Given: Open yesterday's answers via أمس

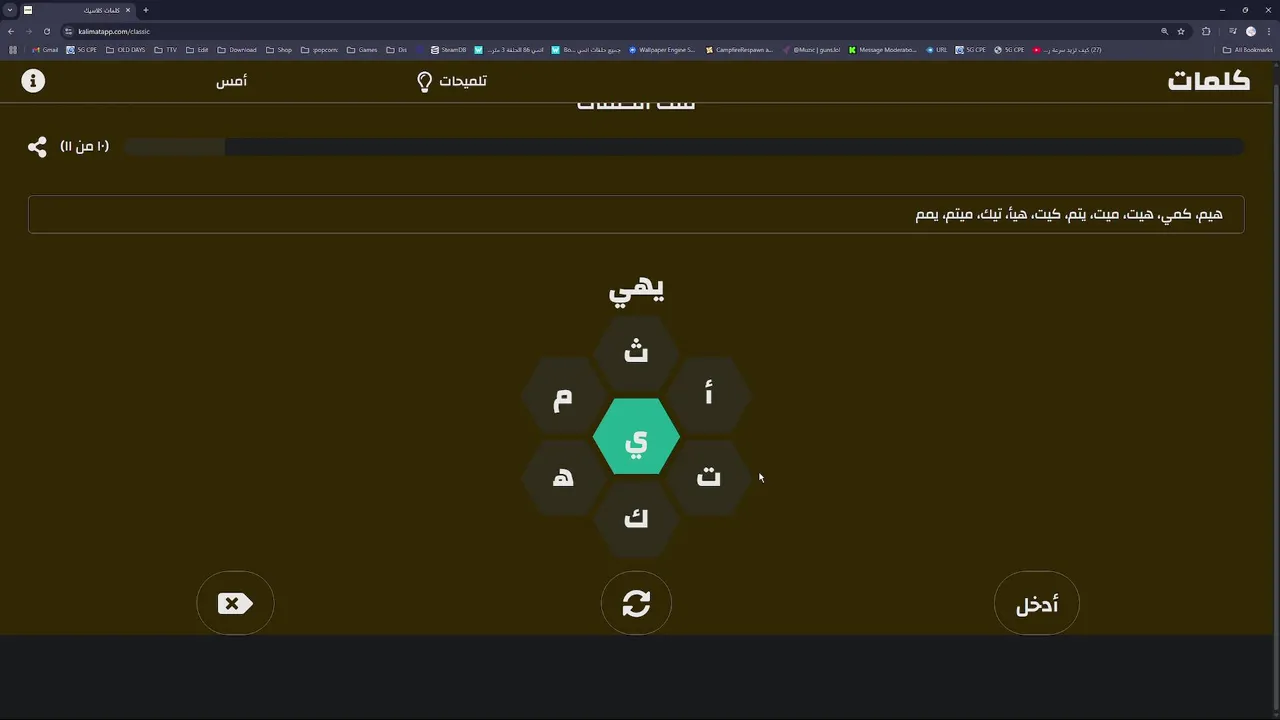Looking at the screenshot, I should pos(231,81).
